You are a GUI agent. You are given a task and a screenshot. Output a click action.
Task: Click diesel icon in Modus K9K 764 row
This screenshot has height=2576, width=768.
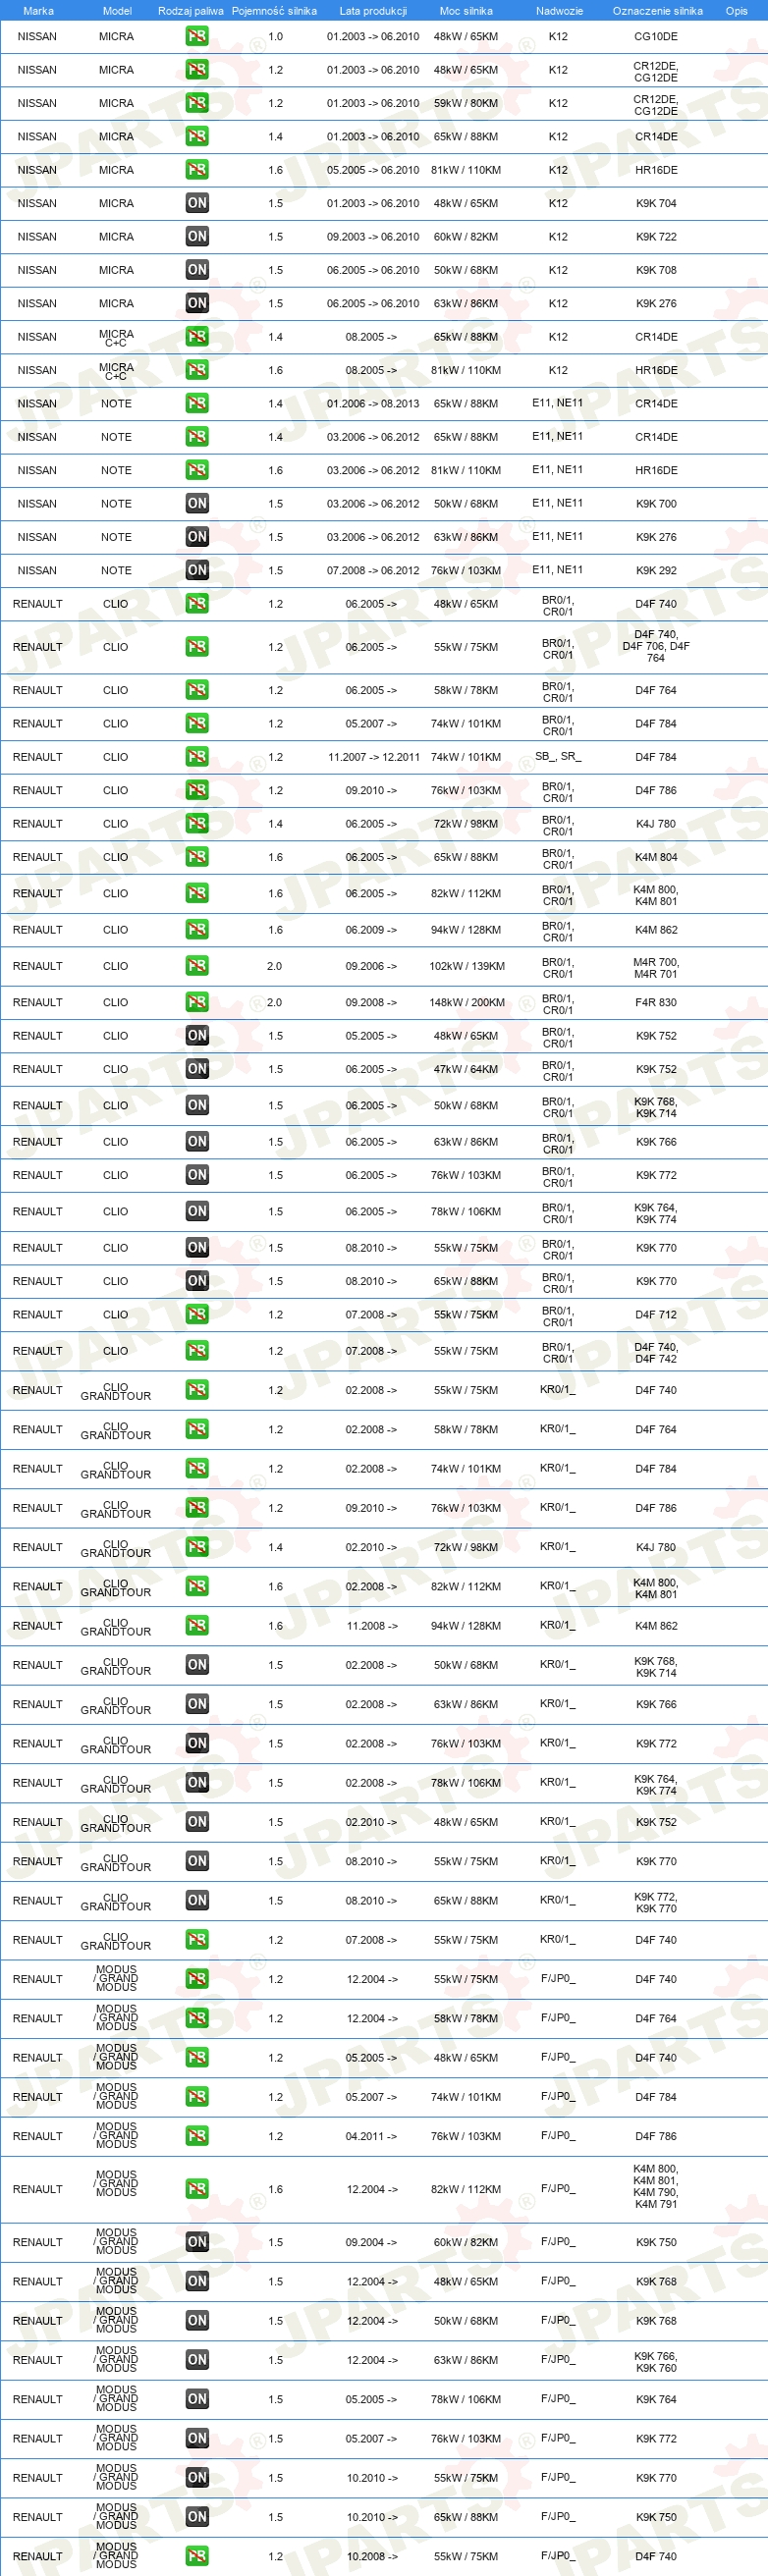(197, 2399)
